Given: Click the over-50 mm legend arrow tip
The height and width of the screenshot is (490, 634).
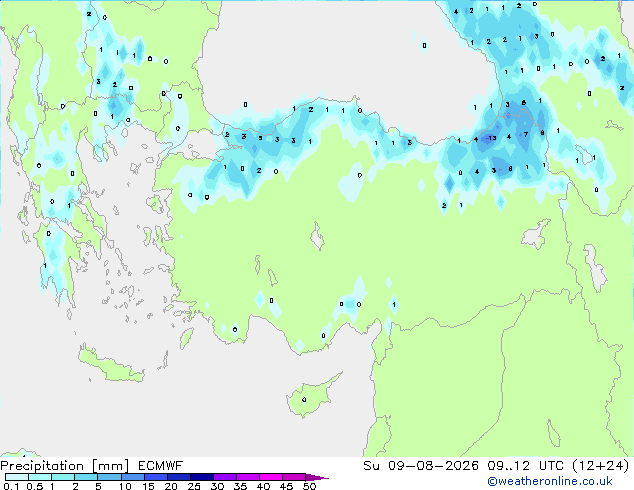Looking at the screenshot, I should coord(317,477).
